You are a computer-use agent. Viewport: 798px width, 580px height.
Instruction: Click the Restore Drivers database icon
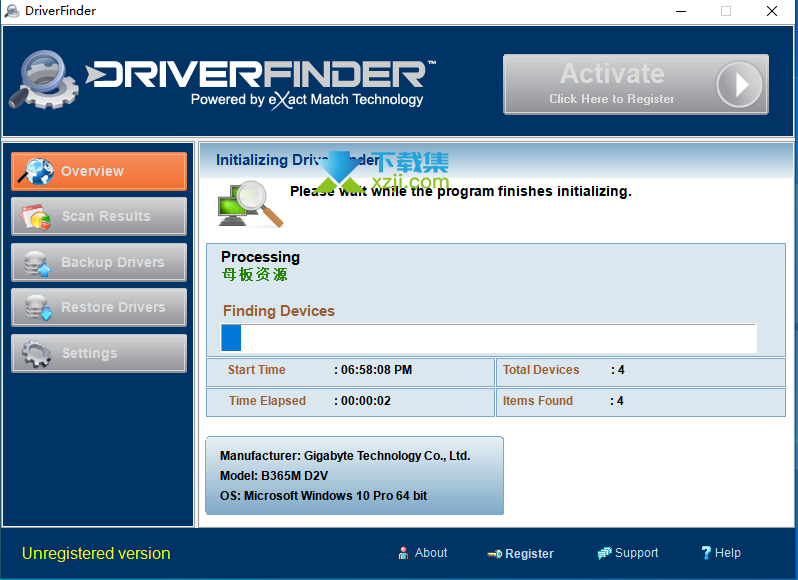click(x=38, y=308)
